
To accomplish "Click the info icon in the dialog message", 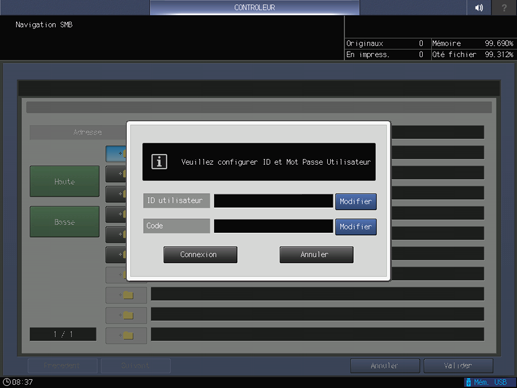I will [159, 162].
